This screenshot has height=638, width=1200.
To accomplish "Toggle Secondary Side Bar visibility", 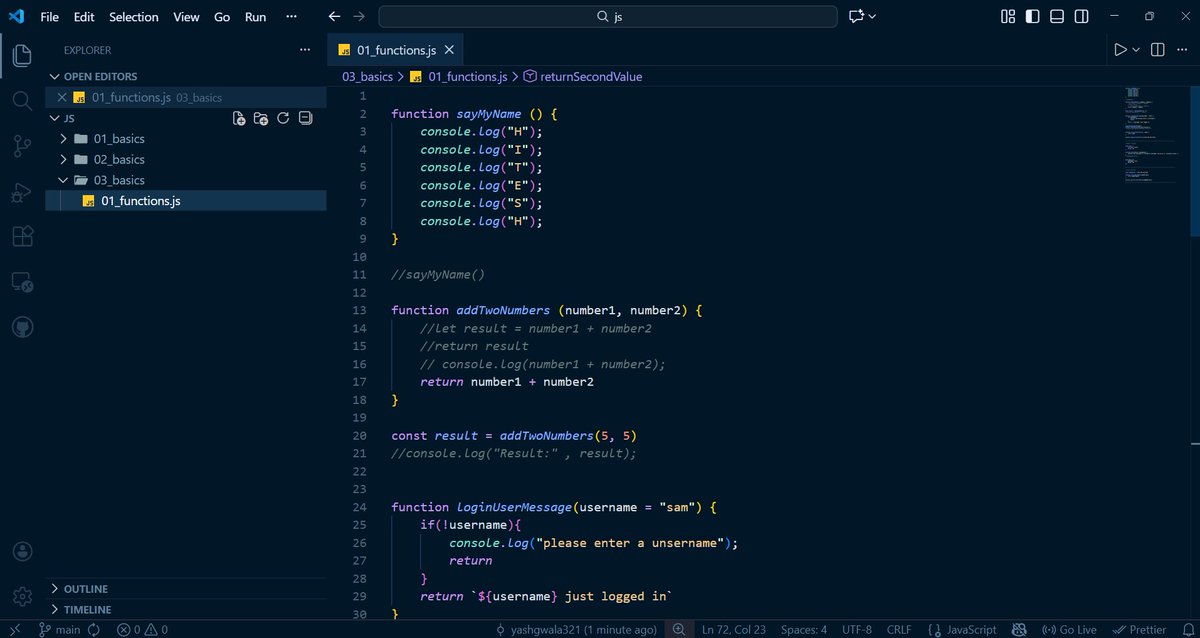I will click(x=1082, y=17).
